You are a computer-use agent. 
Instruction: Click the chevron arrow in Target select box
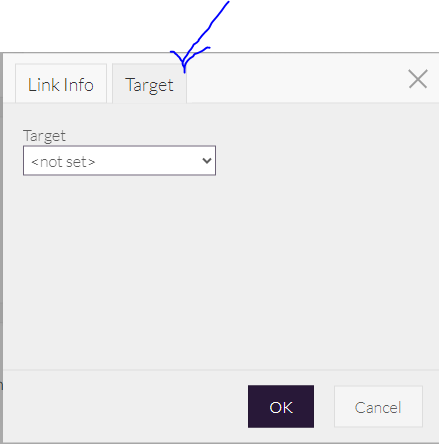207,161
